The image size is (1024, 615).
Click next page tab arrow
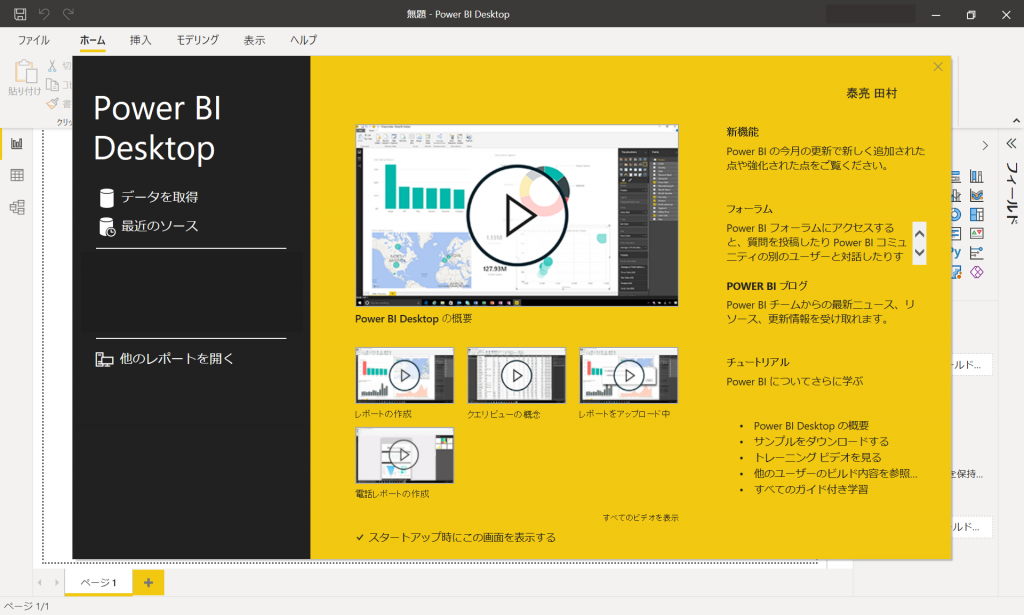click(56, 582)
